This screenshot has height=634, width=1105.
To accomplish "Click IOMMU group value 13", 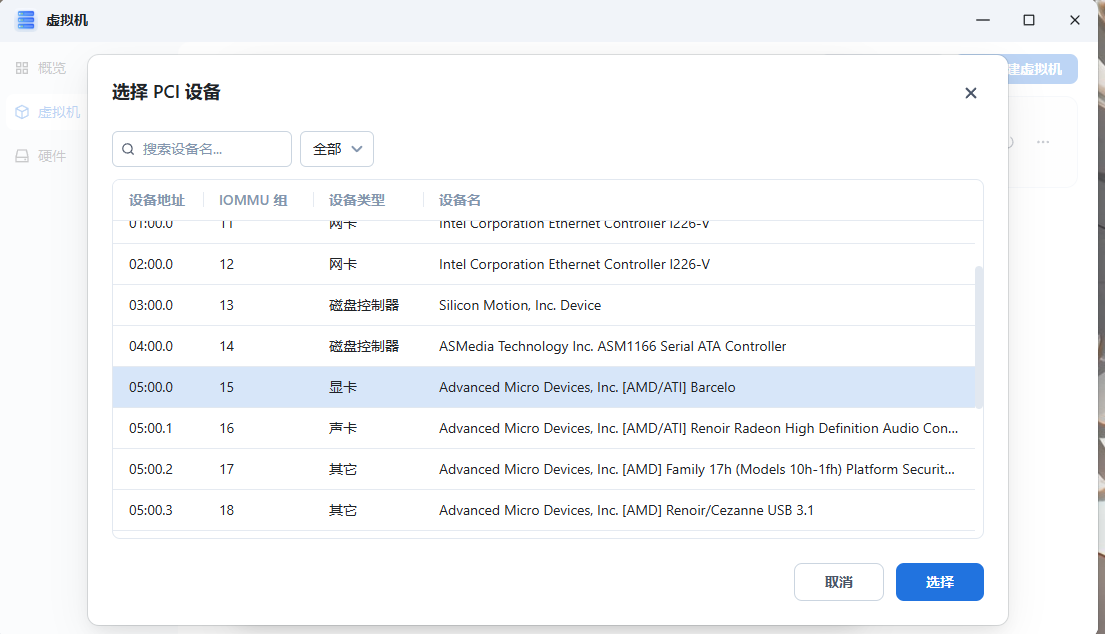I will [226, 305].
